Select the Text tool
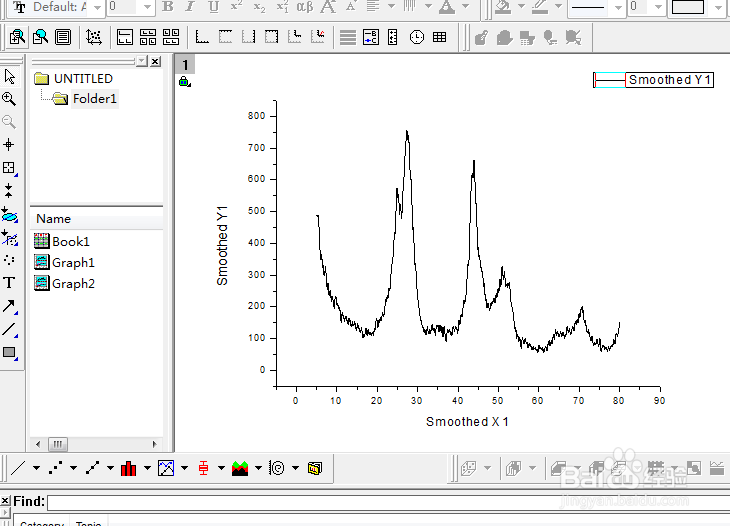Image resolution: width=730 pixels, height=526 pixels. pyautogui.click(x=9, y=283)
